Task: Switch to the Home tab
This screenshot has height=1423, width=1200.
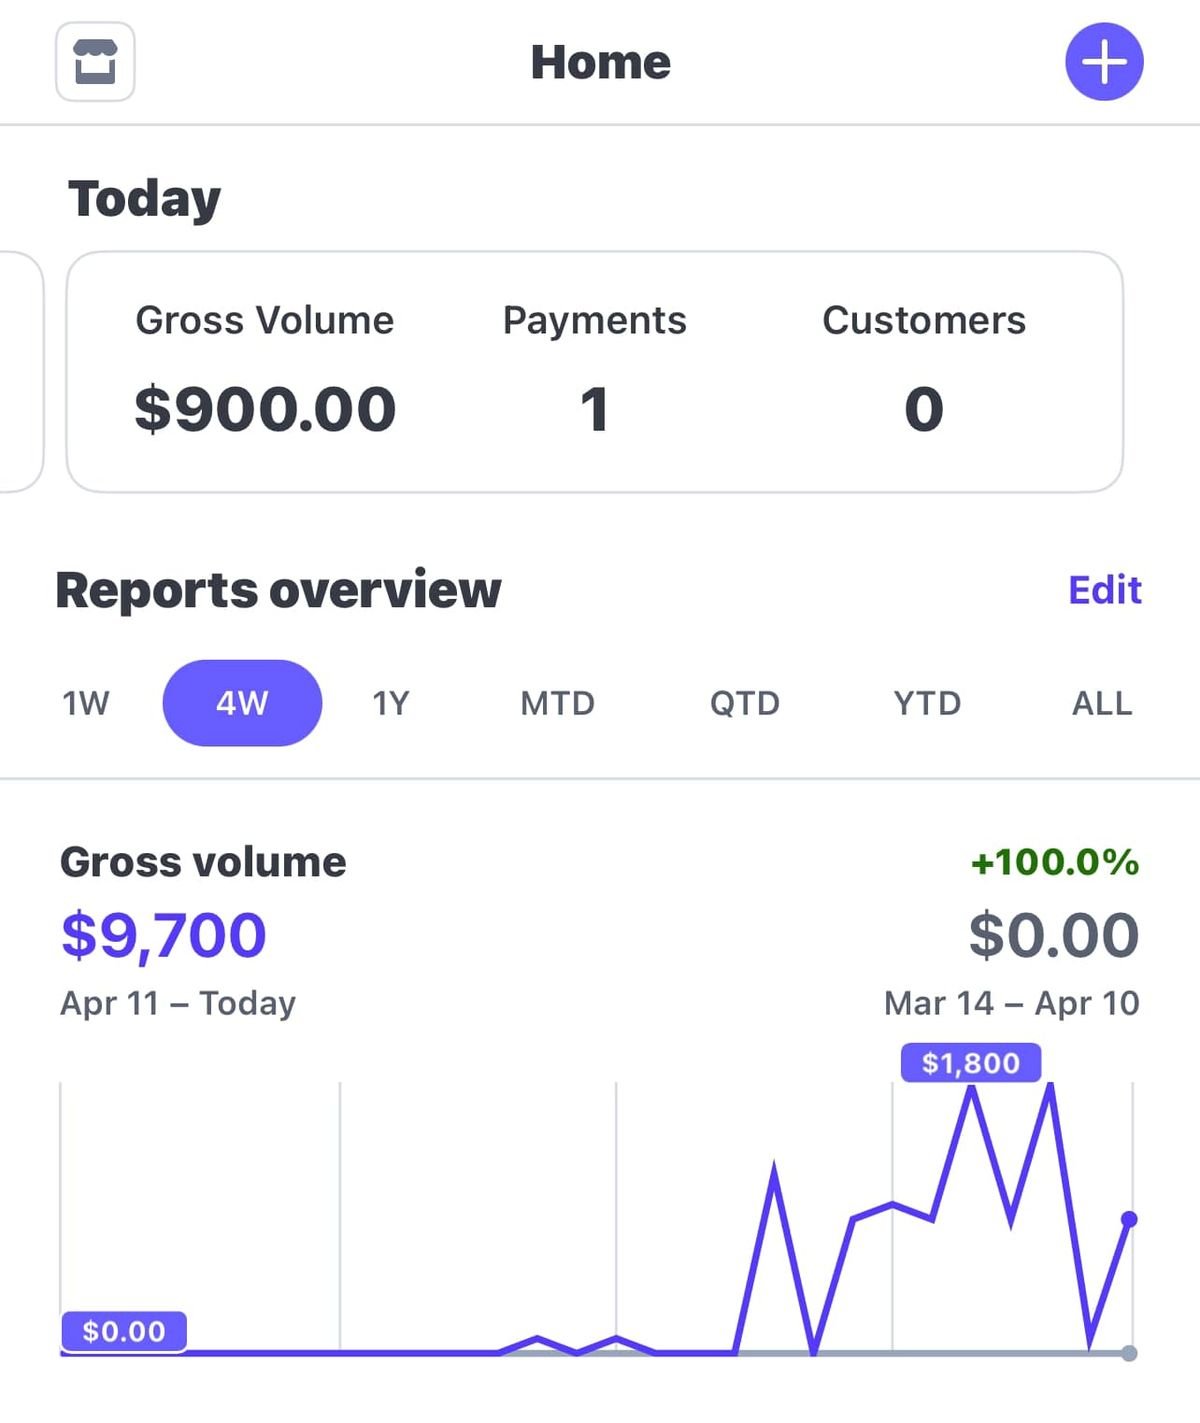Action: [599, 62]
